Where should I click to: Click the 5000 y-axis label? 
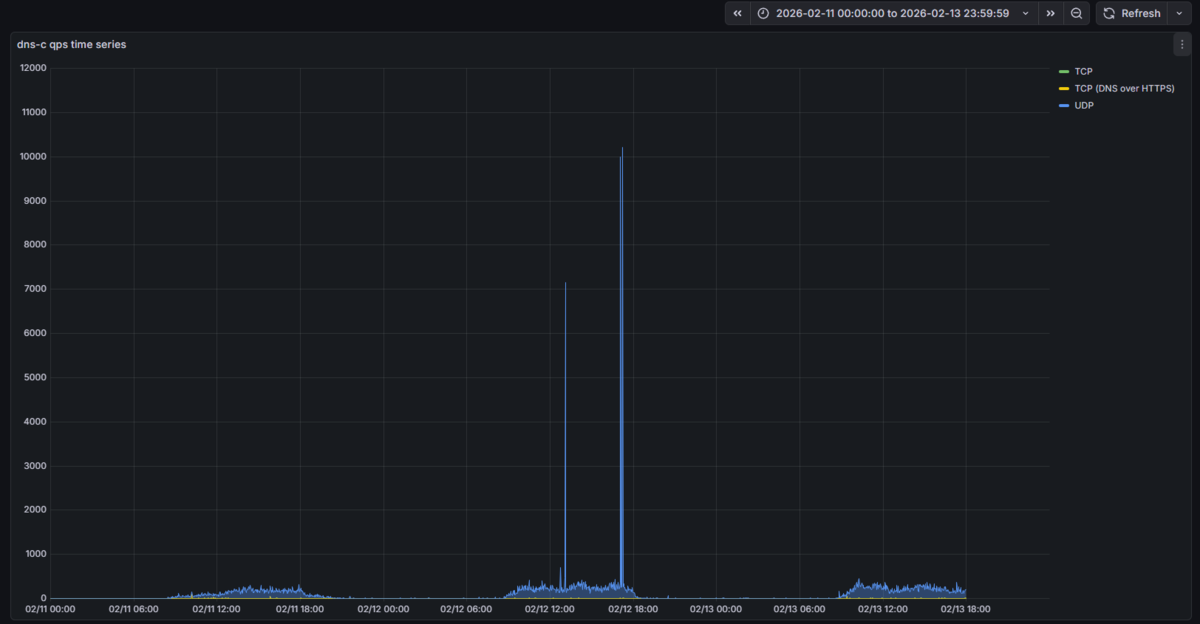click(x=37, y=377)
